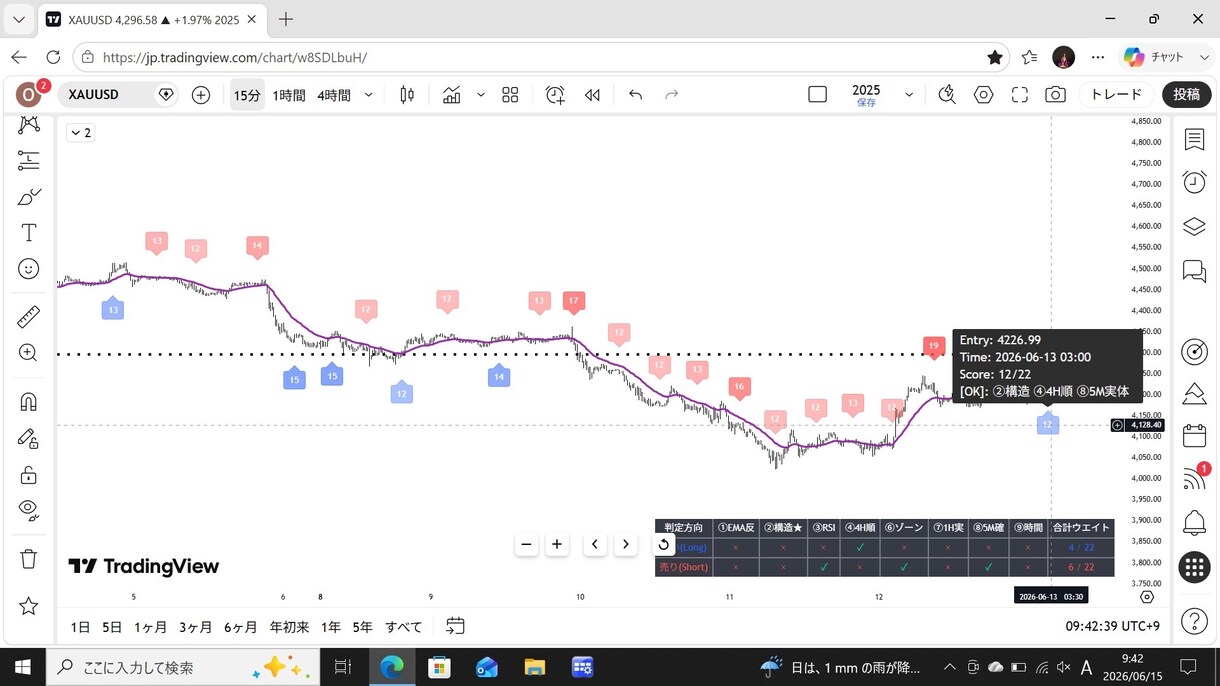The image size is (1220, 686).
Task: Open indicator templates grid
Action: coord(510,95)
